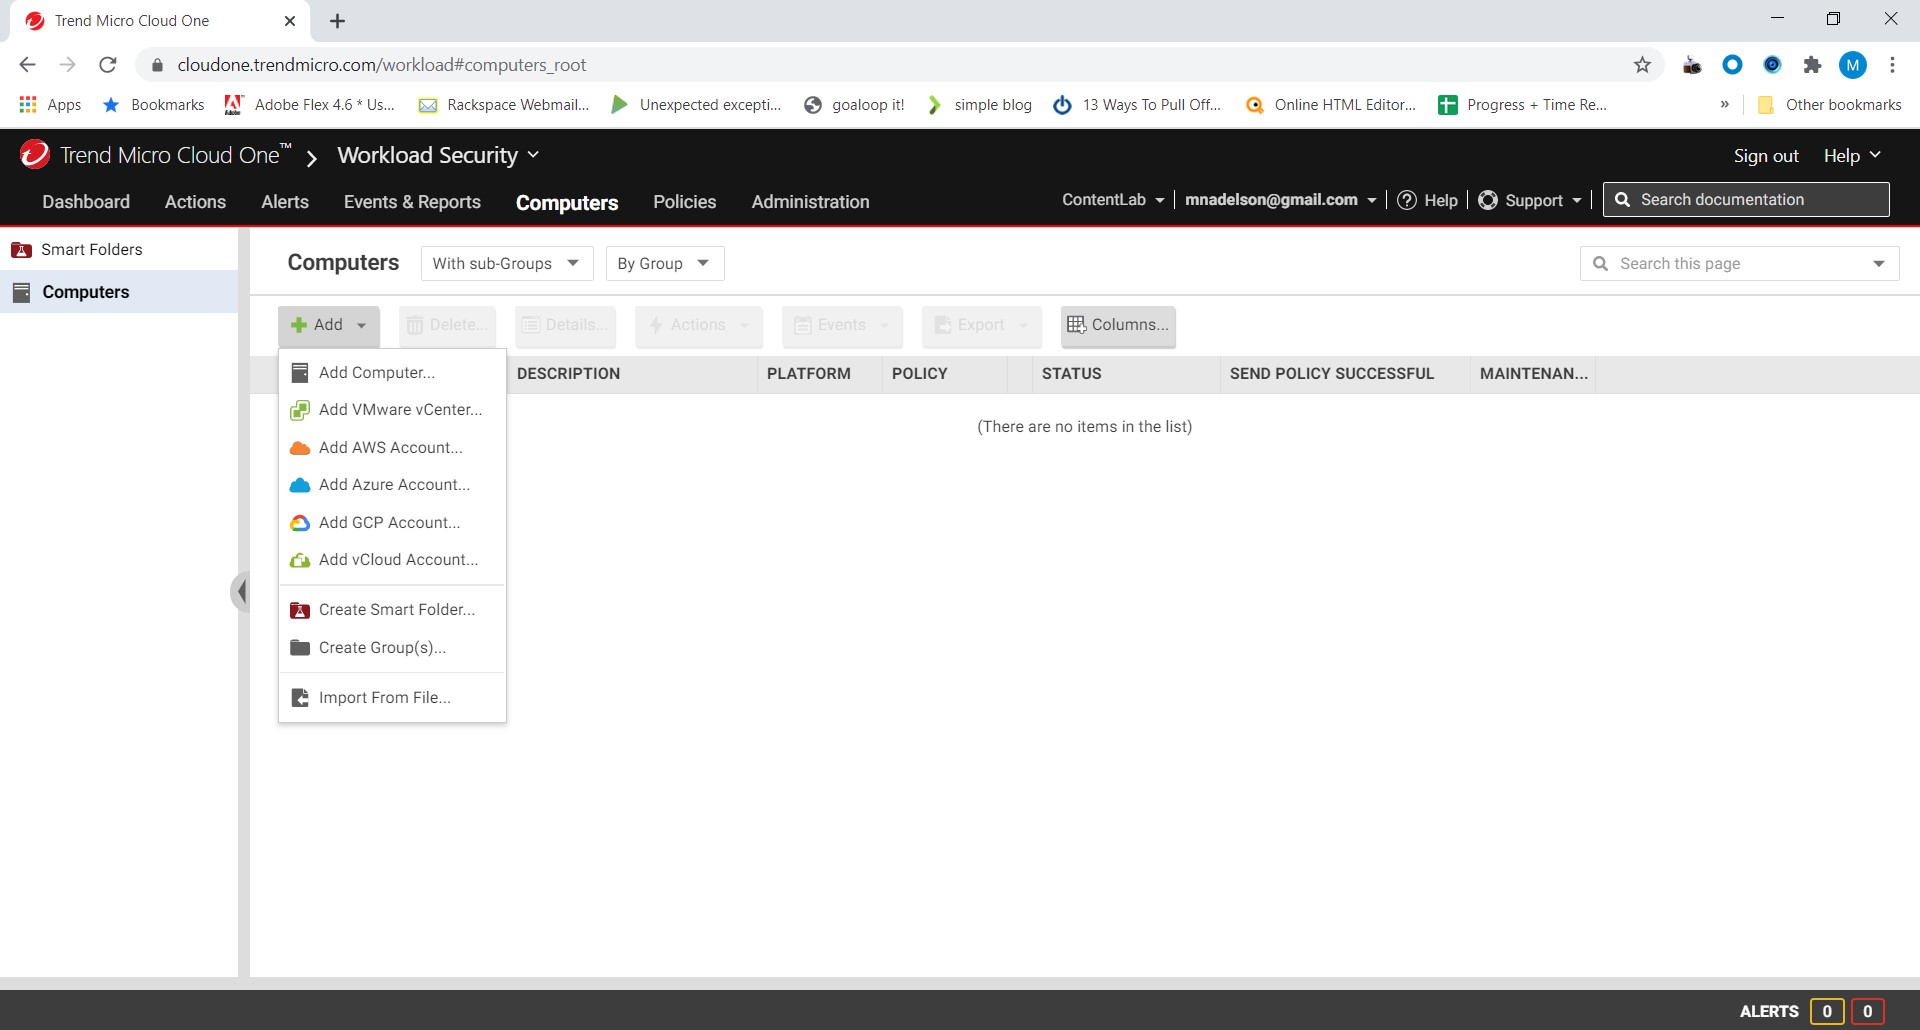Open the By Group dropdown
Viewport: 1920px width, 1030px height.
665,263
